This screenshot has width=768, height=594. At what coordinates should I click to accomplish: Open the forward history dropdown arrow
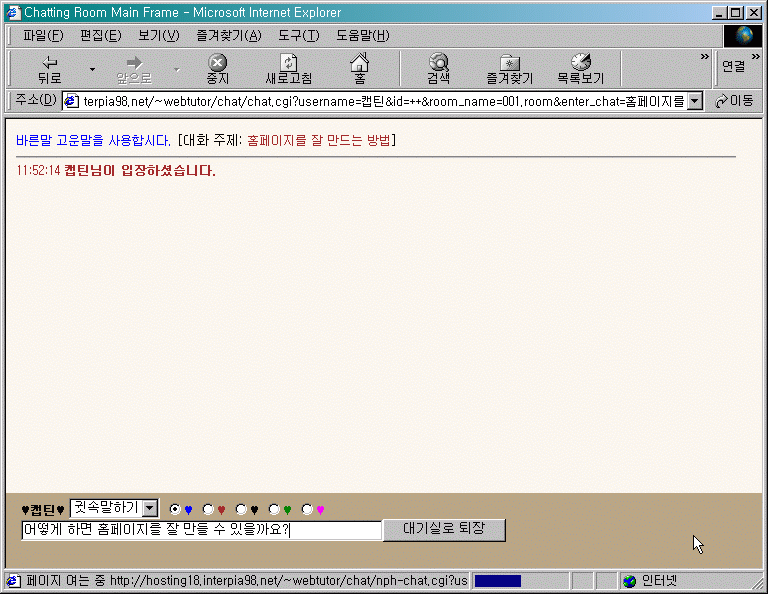pyautogui.click(x=177, y=70)
